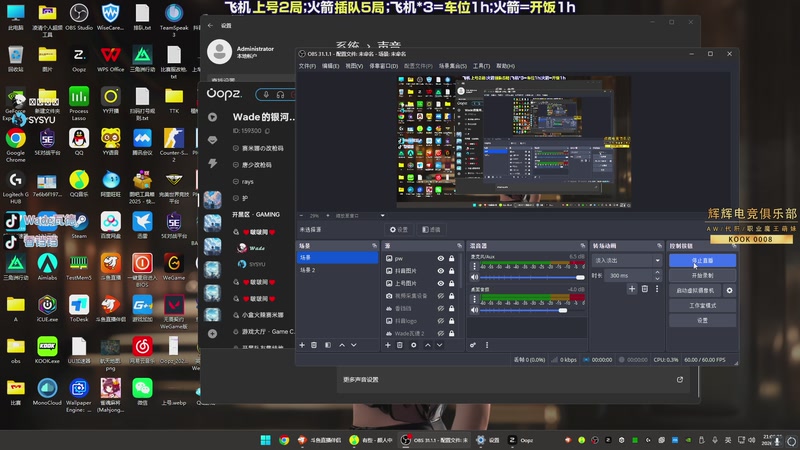
Task: Click the microphone icon in Oopz header
Action: (x=266, y=94)
